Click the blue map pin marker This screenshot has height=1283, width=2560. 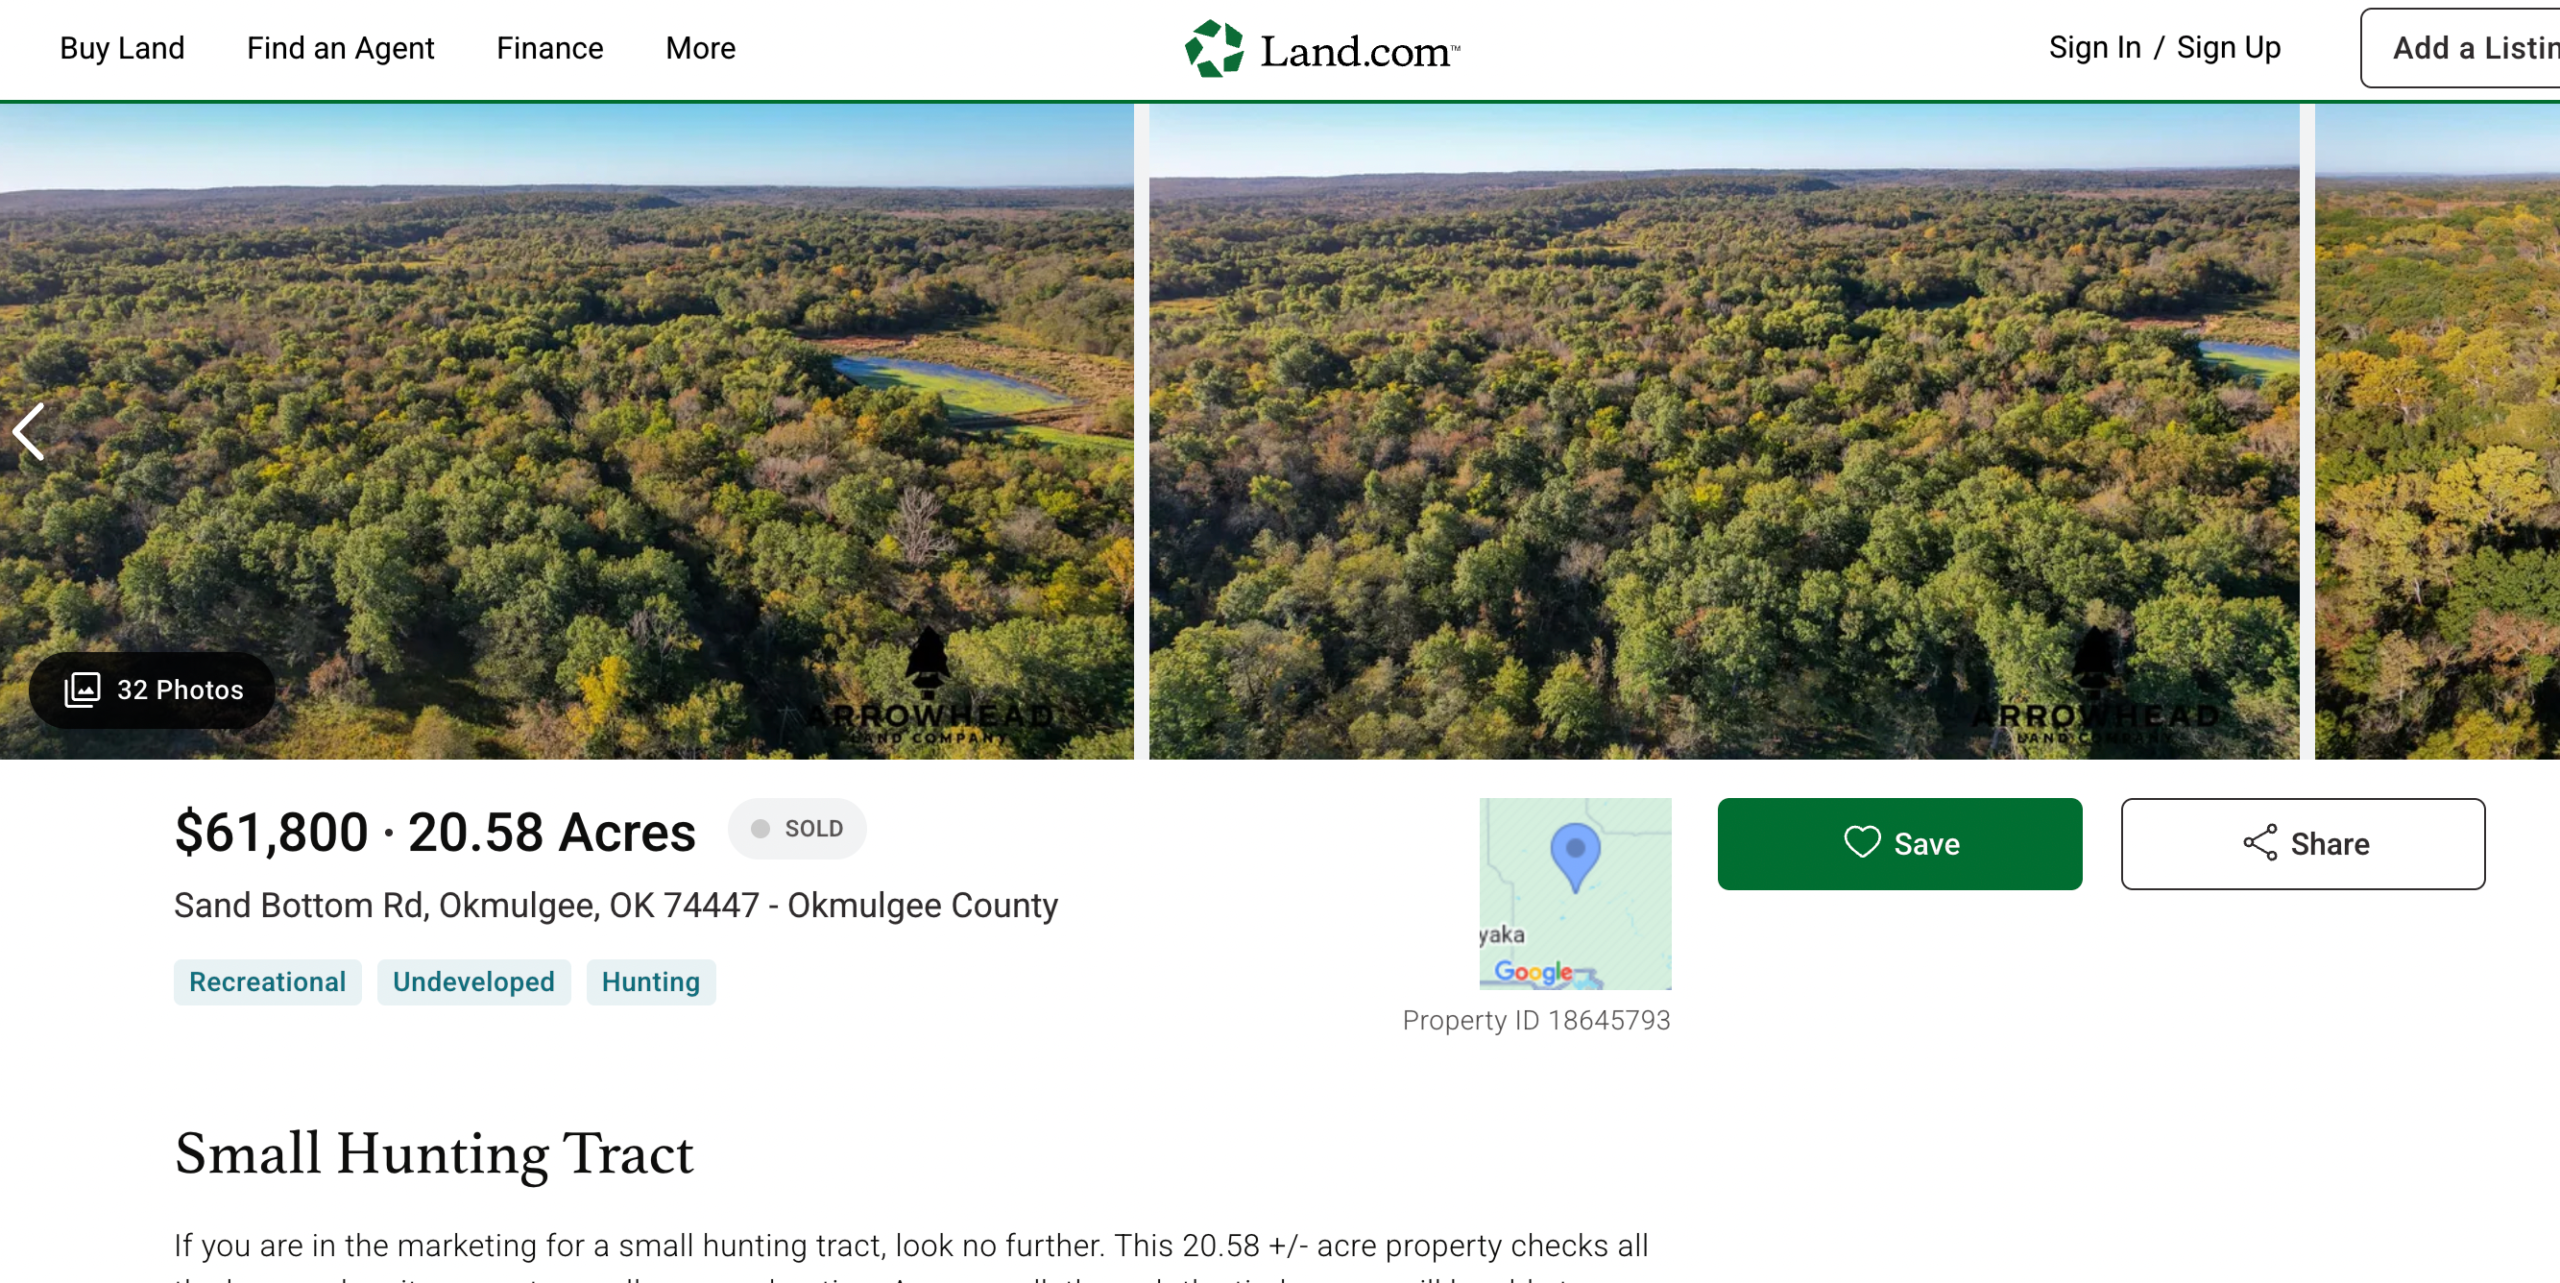tap(1575, 854)
